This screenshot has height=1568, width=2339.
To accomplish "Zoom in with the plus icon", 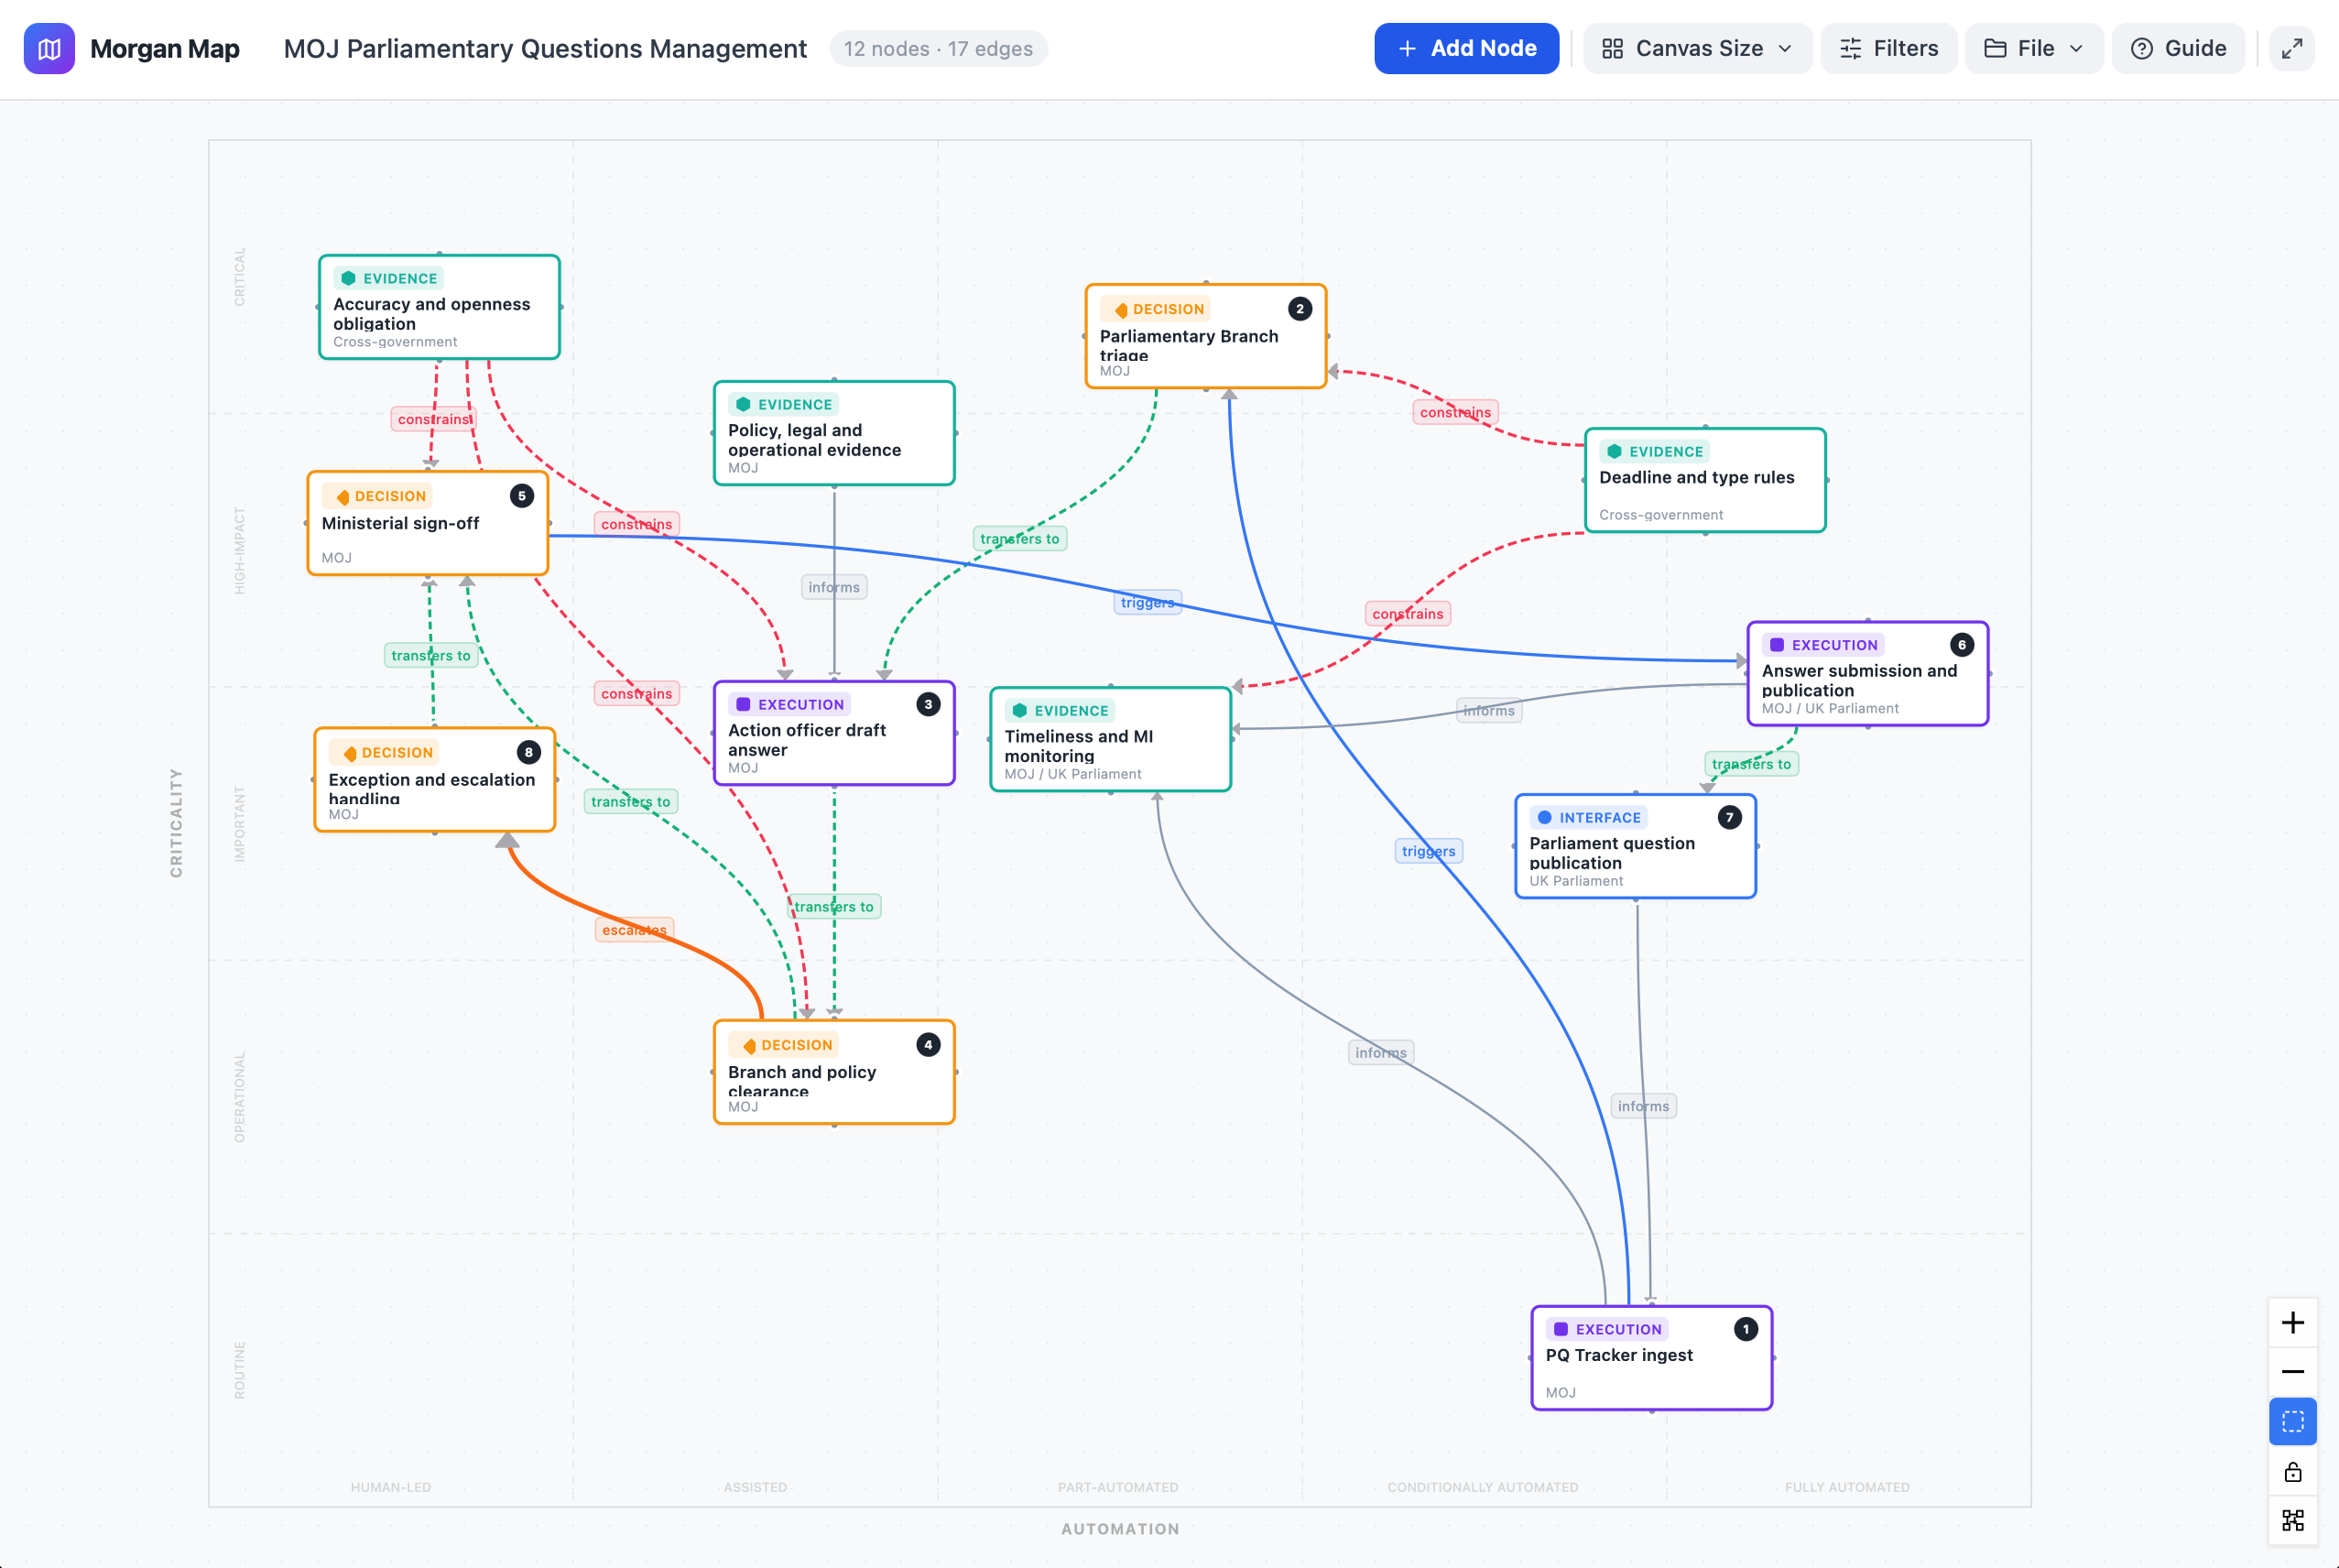I will click(x=2292, y=1322).
